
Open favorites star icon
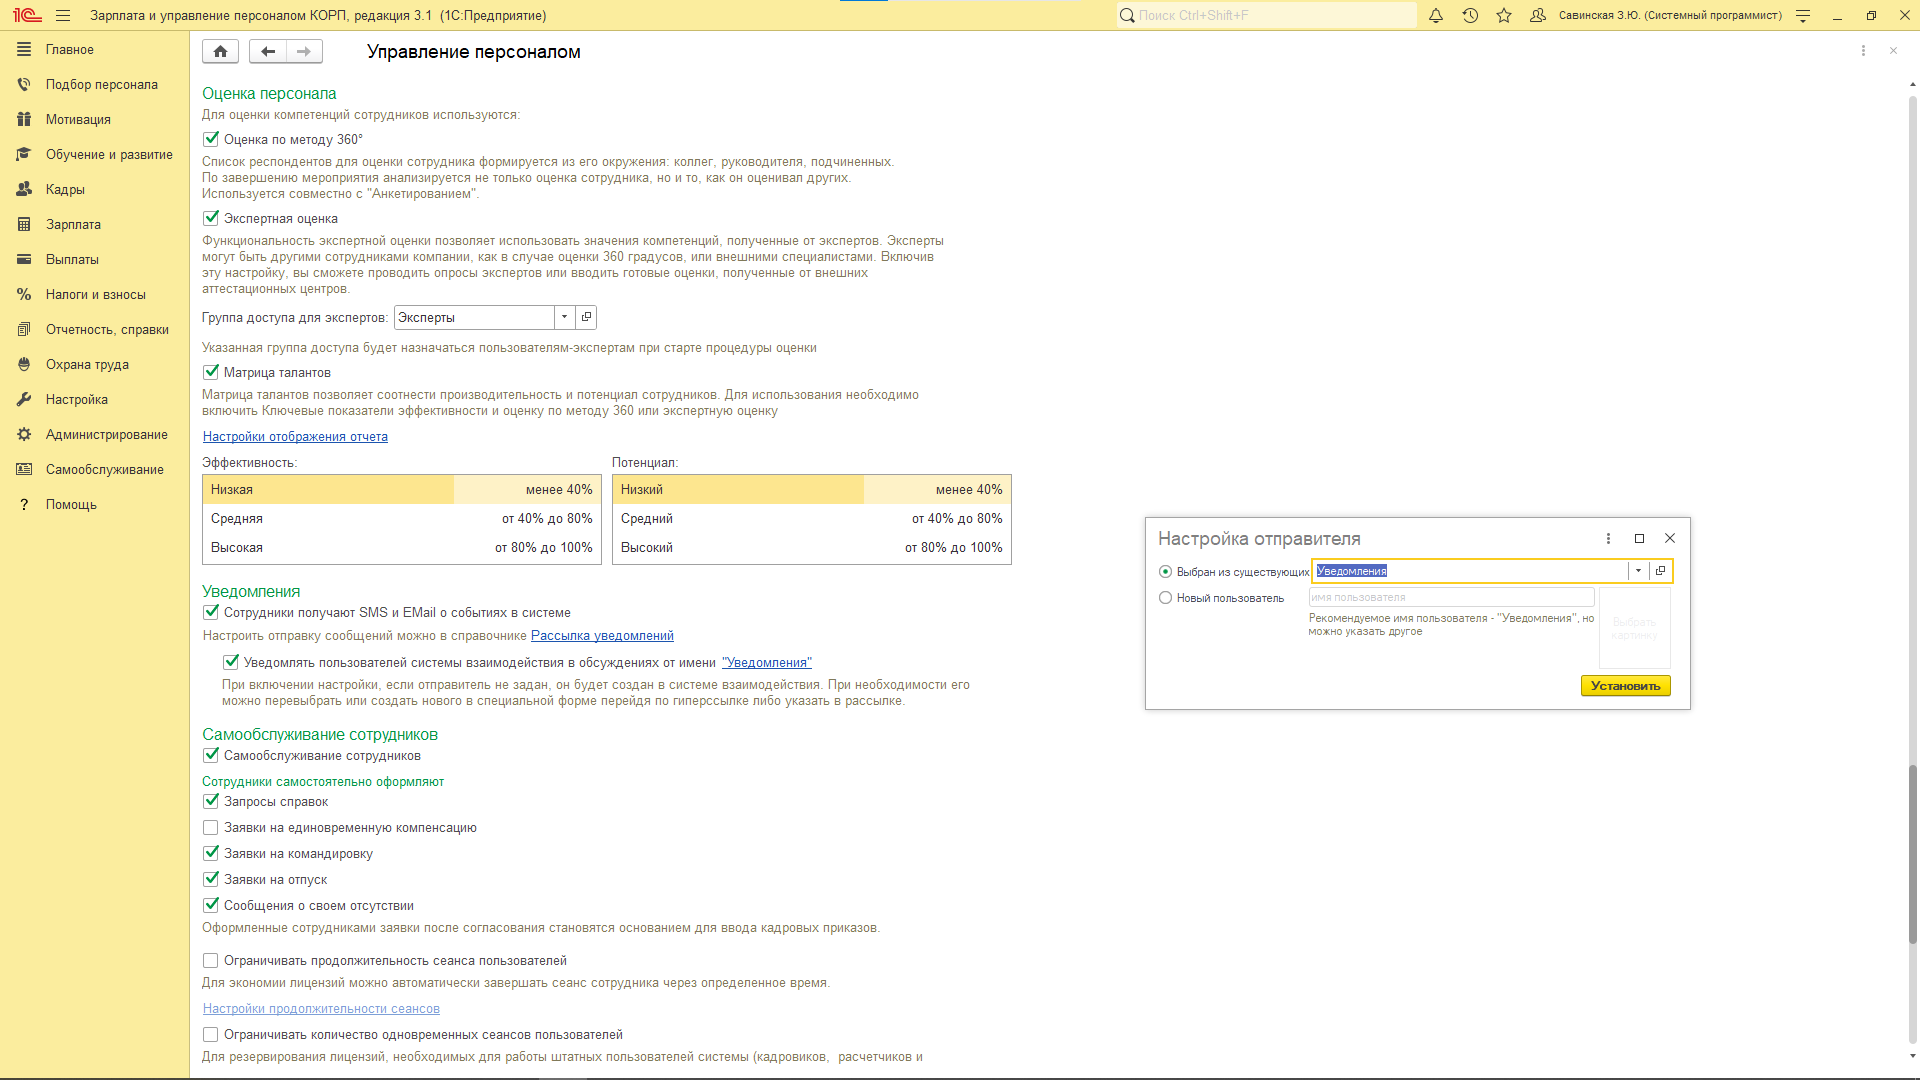pos(1504,15)
